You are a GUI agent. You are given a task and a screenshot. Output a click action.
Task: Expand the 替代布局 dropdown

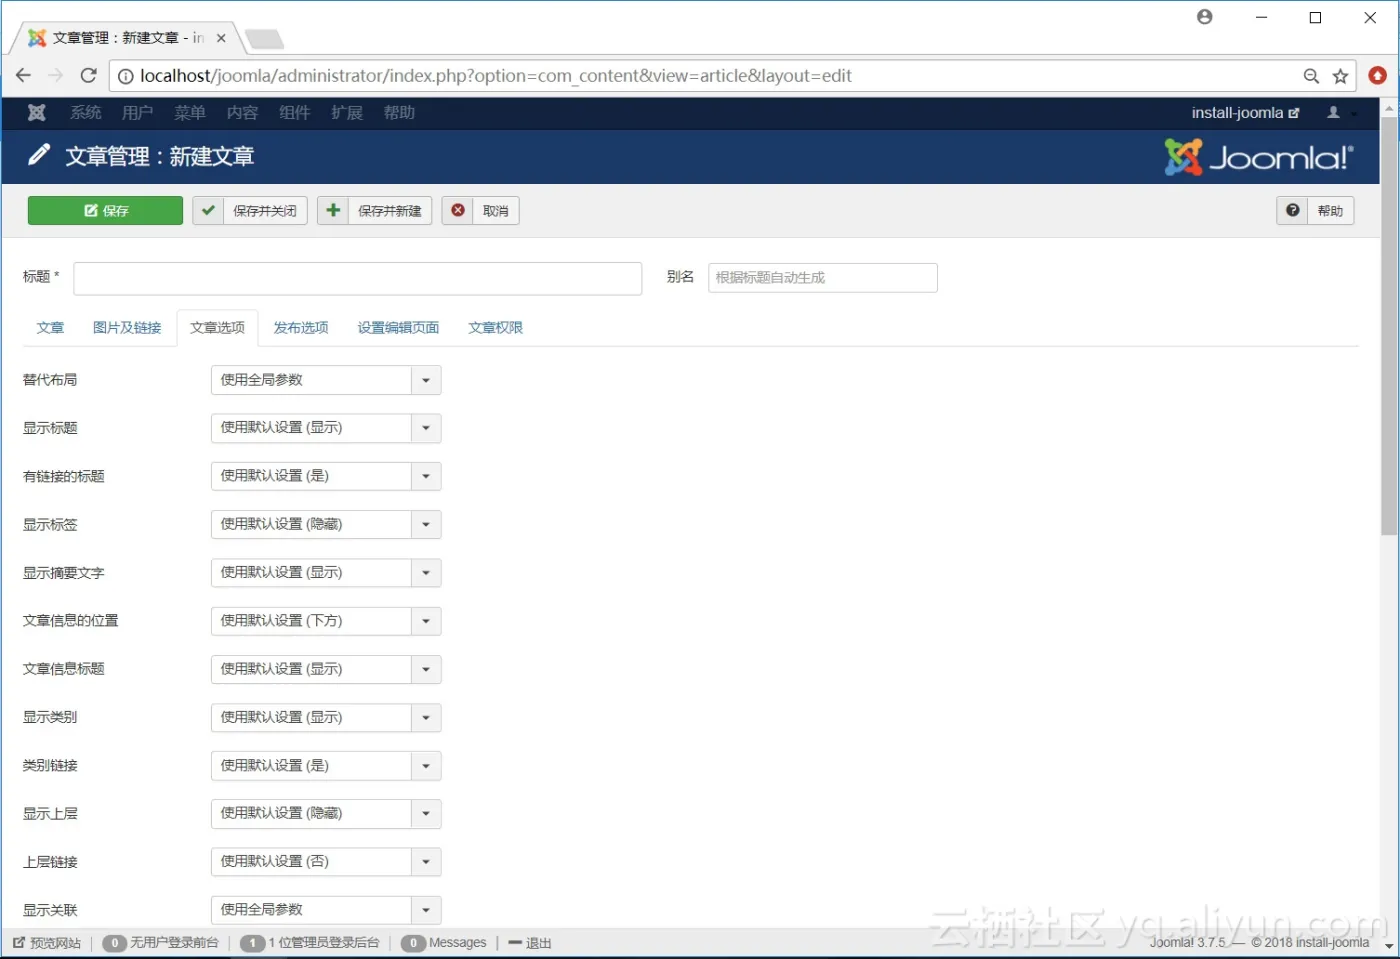pyautogui.click(x=326, y=380)
